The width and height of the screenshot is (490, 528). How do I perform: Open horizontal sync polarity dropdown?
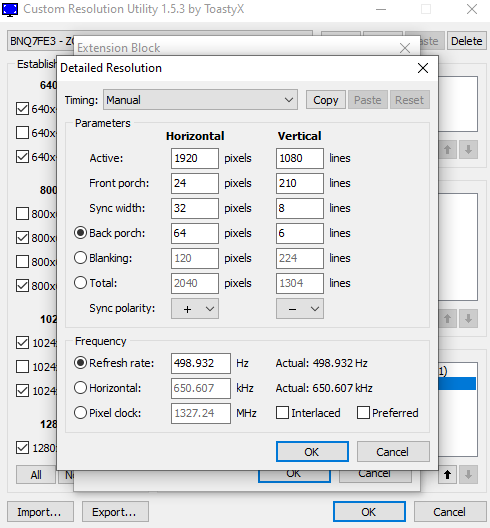195,308
